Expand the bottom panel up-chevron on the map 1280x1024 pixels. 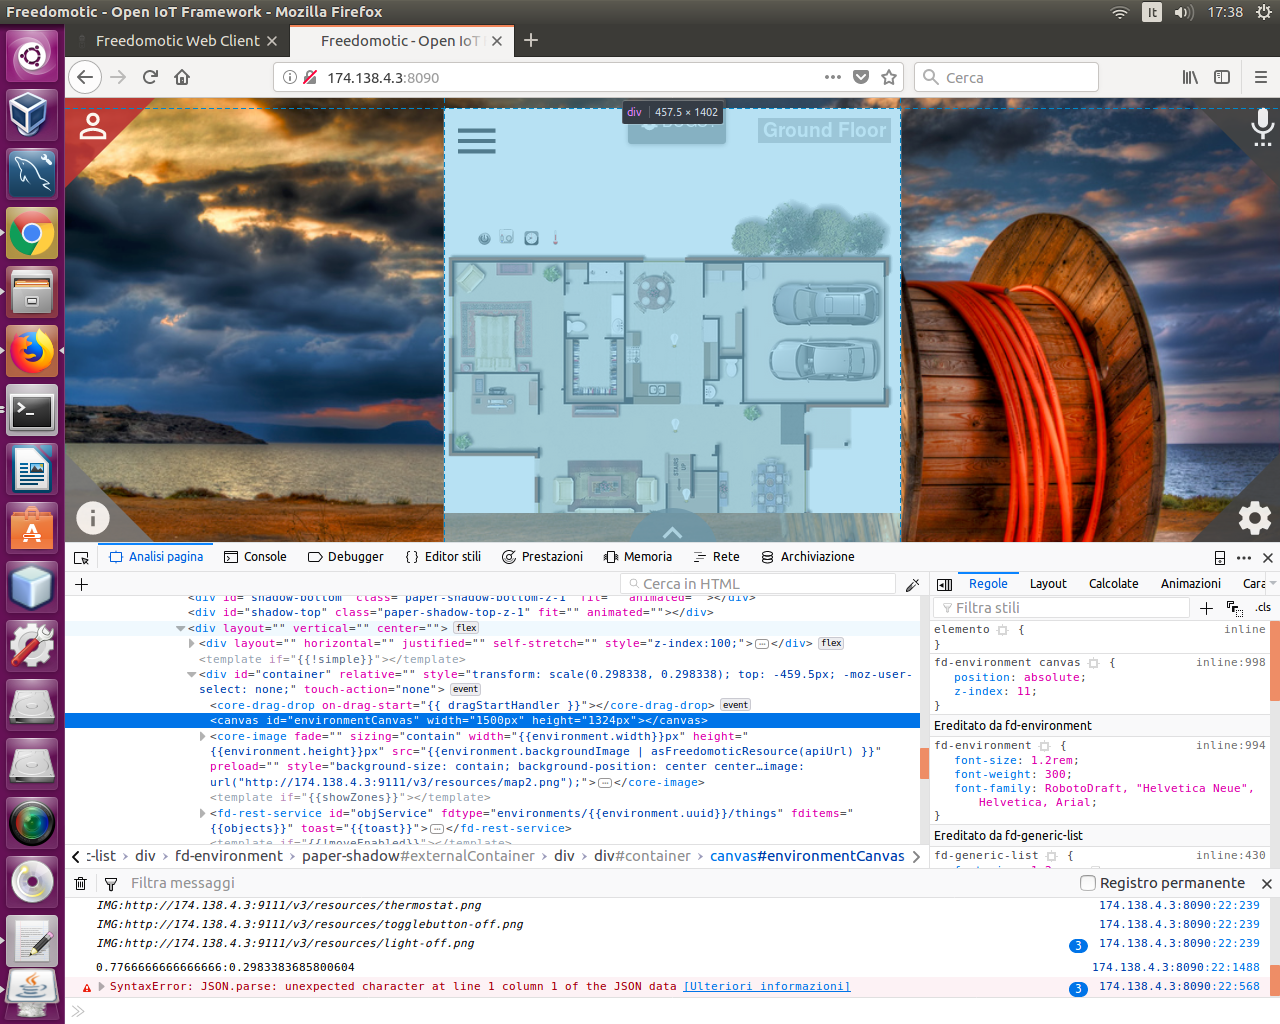672,532
